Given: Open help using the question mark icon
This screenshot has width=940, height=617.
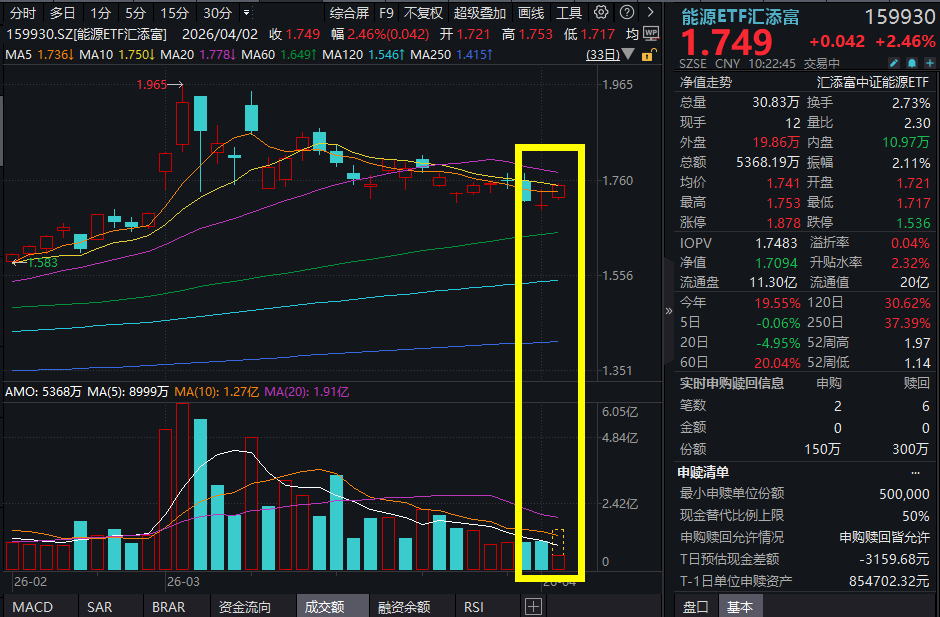Looking at the screenshot, I should pos(627,12).
